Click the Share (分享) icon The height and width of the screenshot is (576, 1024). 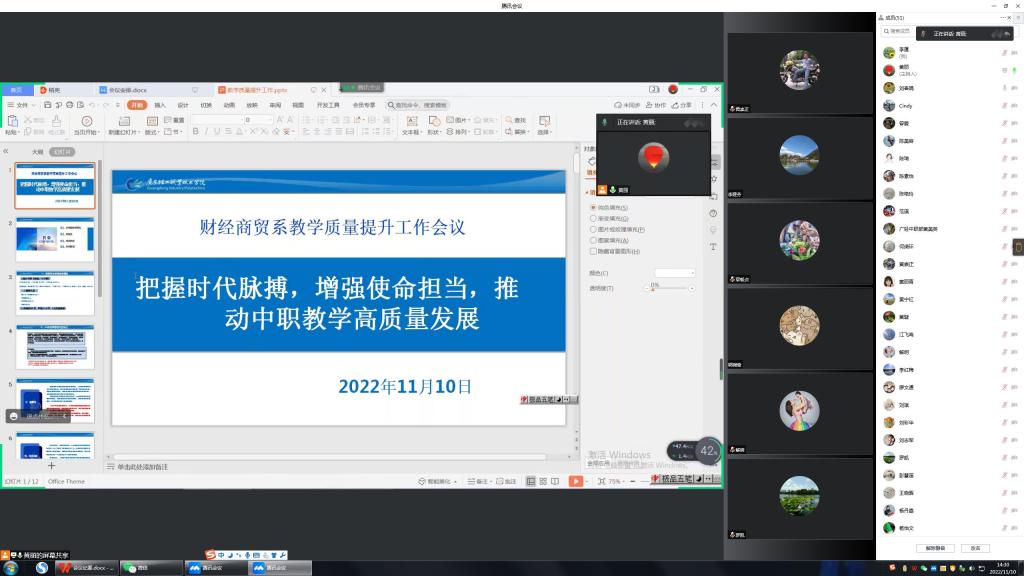point(682,105)
